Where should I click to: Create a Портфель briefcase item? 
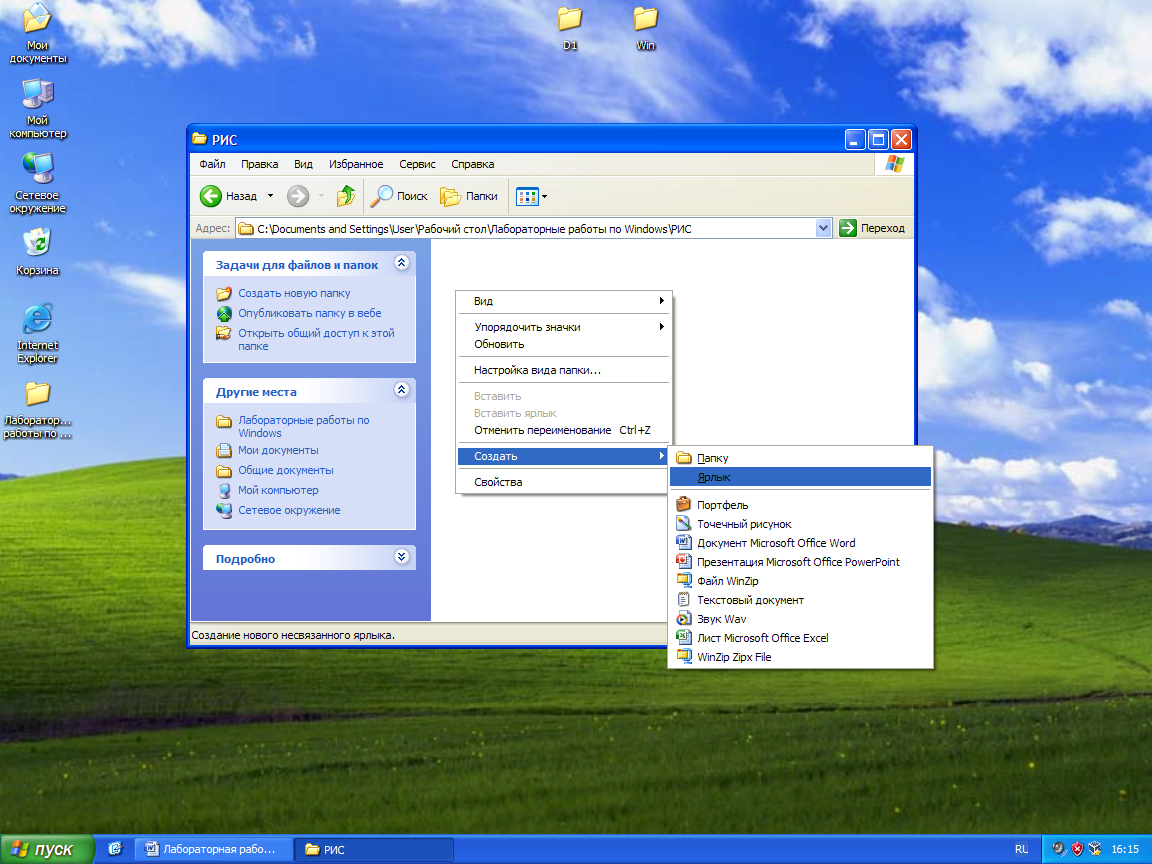(800, 505)
